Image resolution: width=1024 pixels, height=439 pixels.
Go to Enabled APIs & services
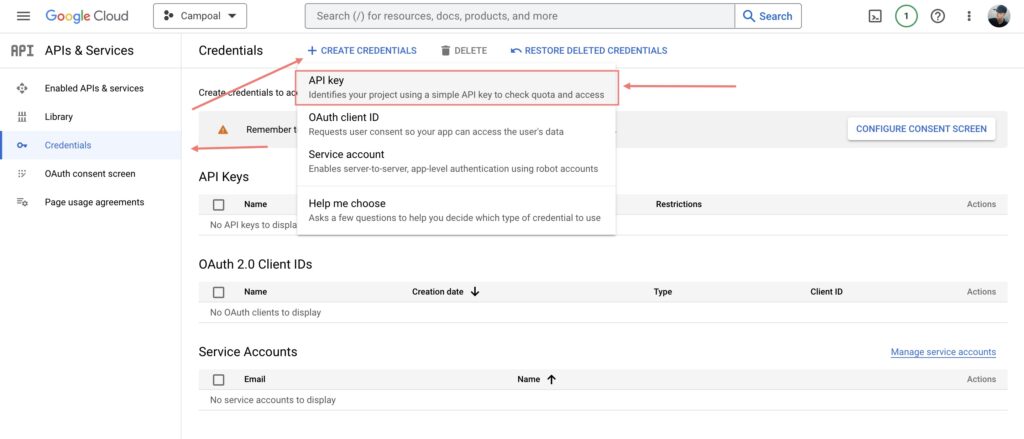click(94, 88)
